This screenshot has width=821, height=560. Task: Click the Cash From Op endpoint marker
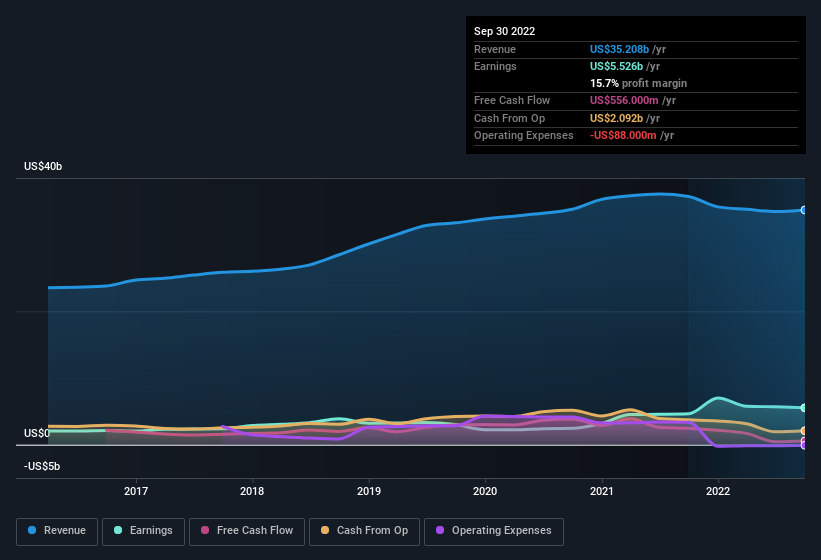pyautogui.click(x=804, y=431)
